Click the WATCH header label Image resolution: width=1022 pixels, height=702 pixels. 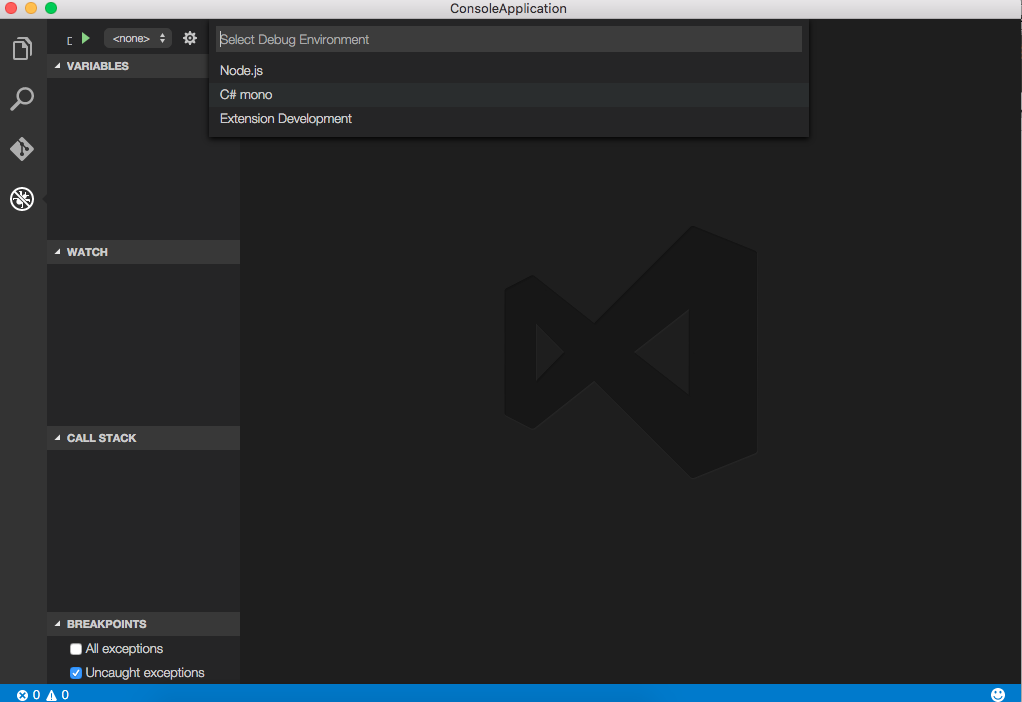click(x=87, y=252)
